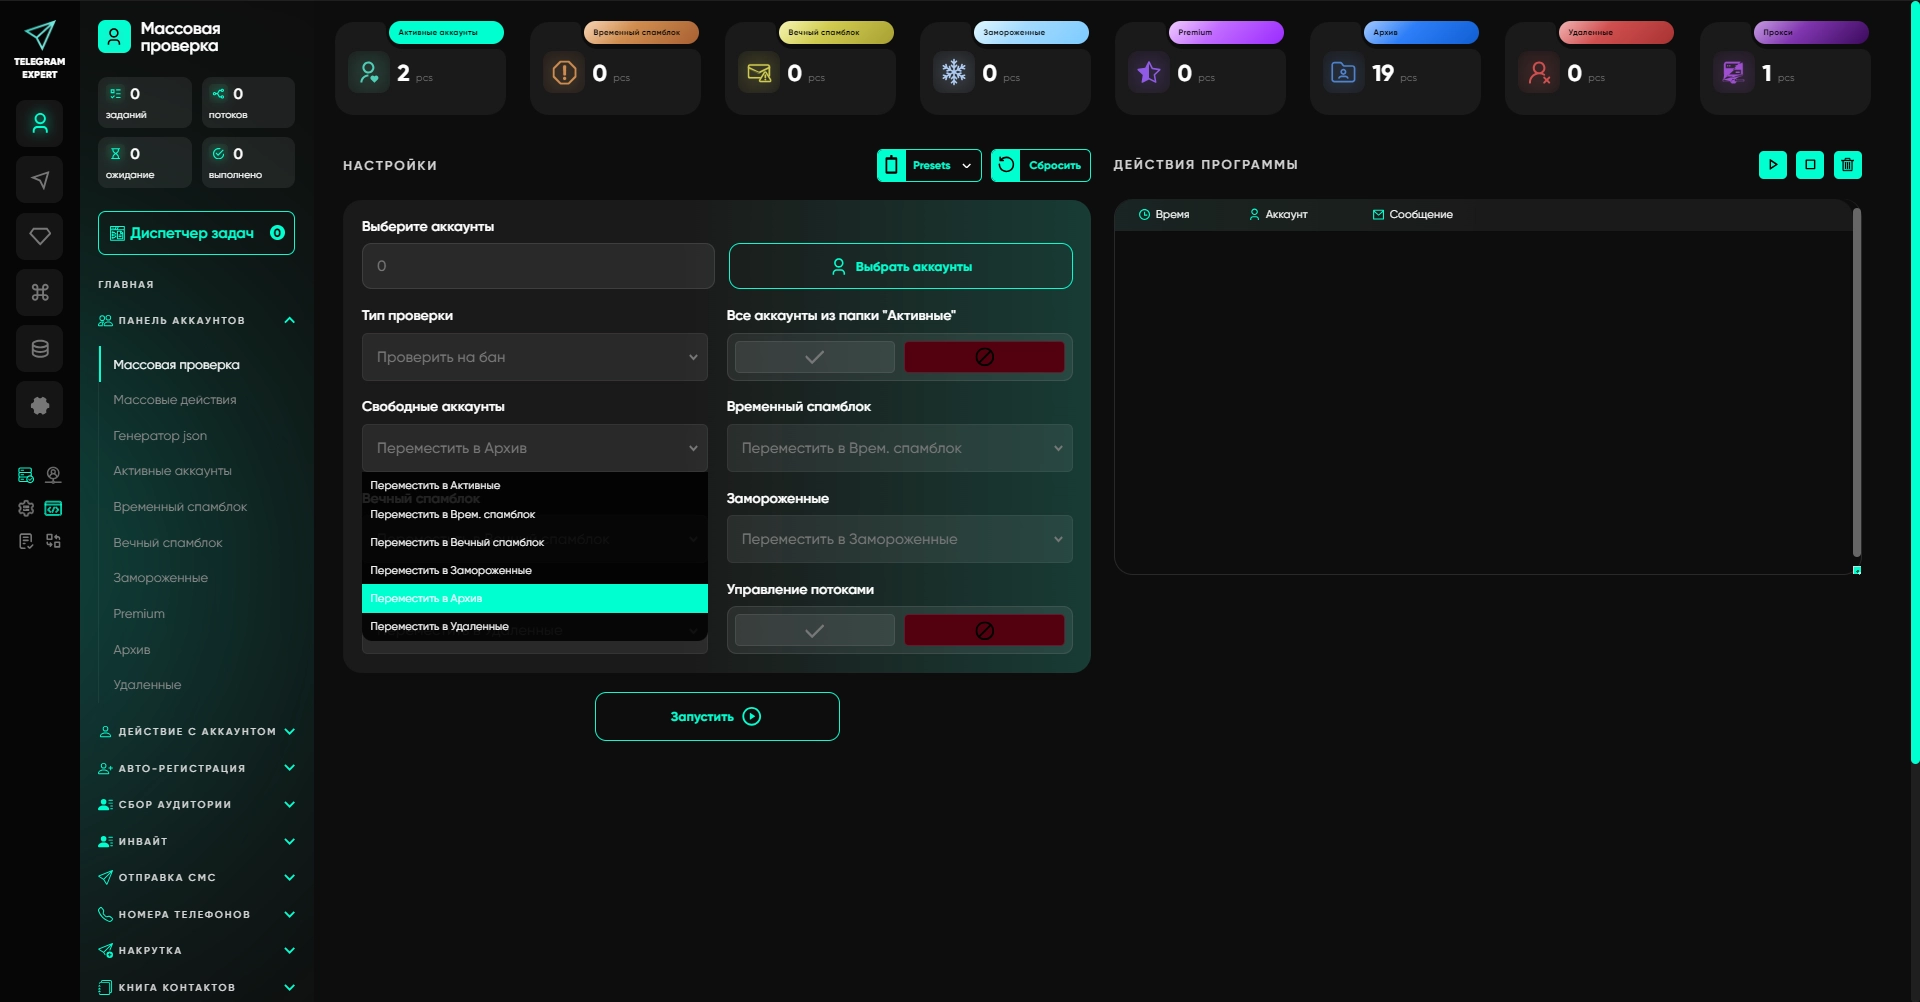
Task: Open the command key icon section
Action: point(40,292)
